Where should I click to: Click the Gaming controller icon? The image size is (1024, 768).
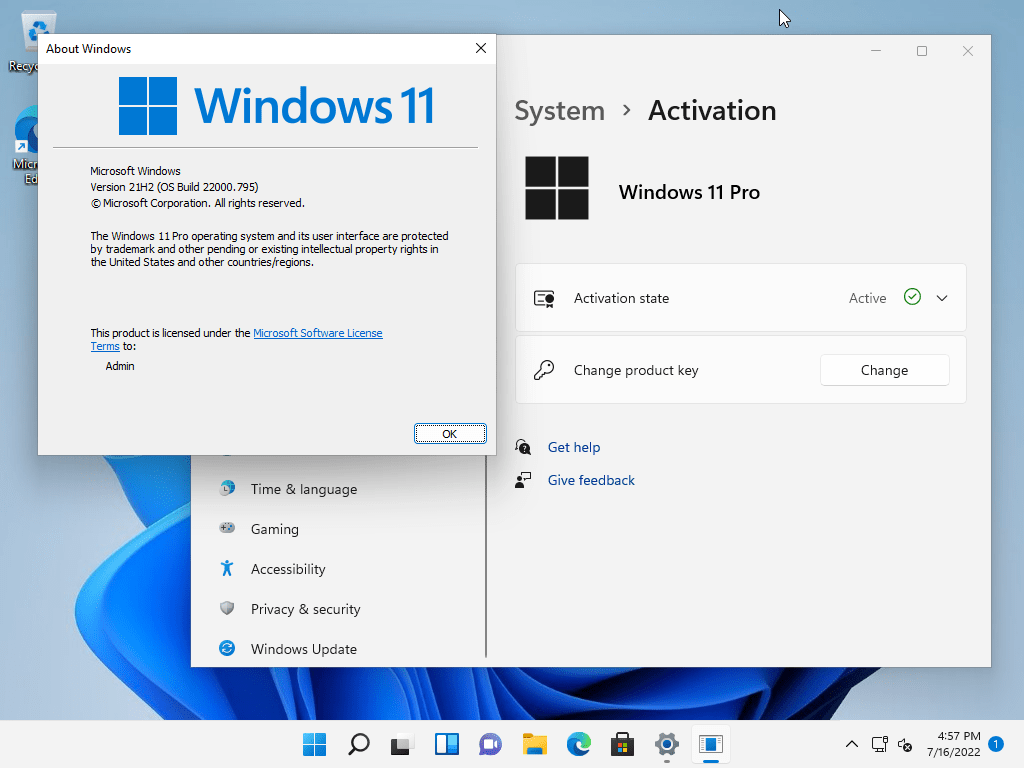pyautogui.click(x=227, y=528)
